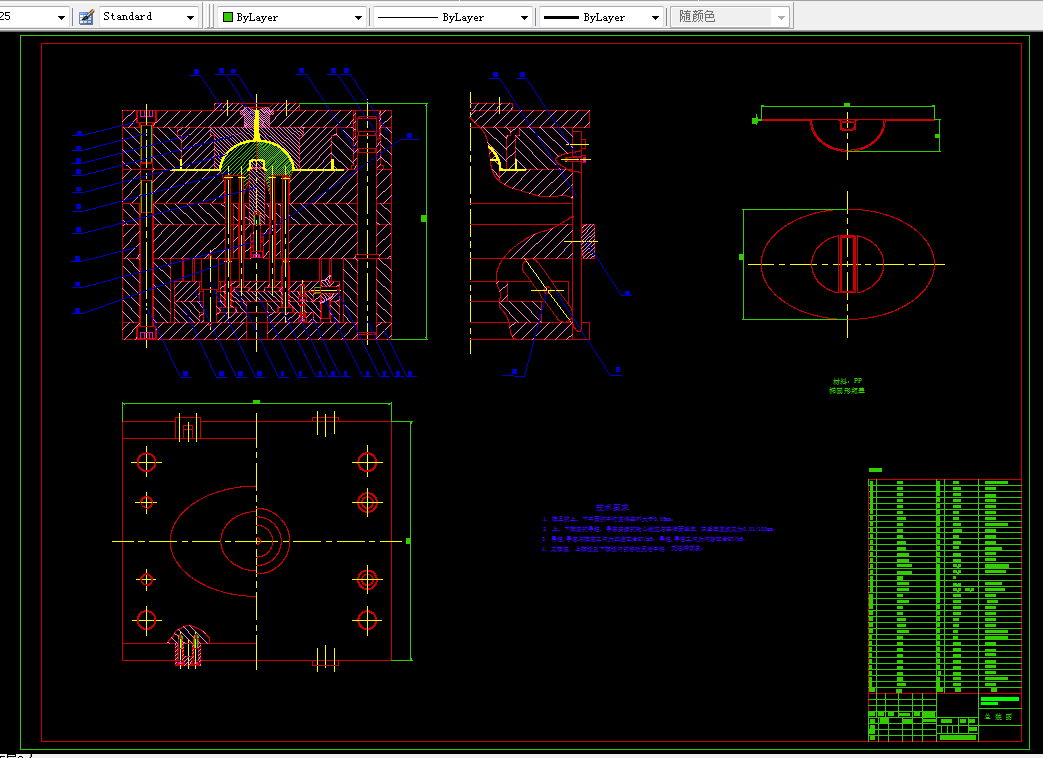The image size is (1043, 758).
Task: Open the 随颜色 plot style dropdown
Action: click(782, 17)
